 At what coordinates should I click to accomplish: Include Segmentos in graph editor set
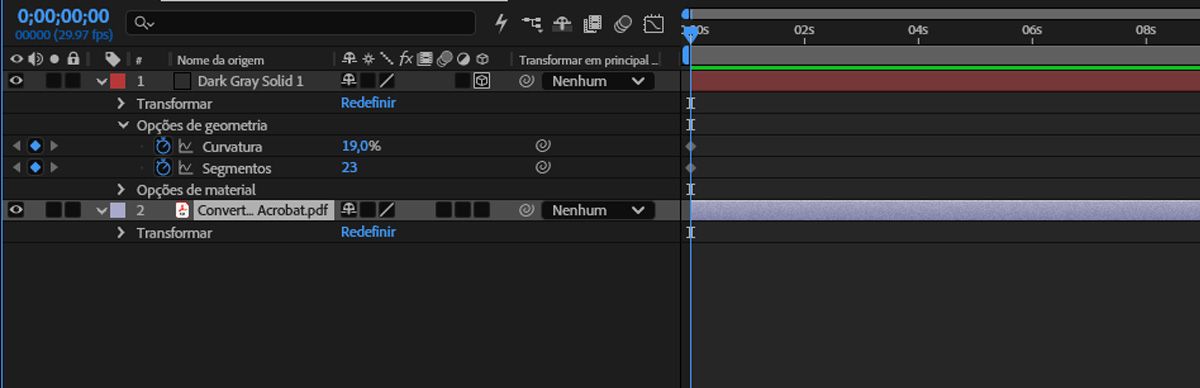(185, 168)
